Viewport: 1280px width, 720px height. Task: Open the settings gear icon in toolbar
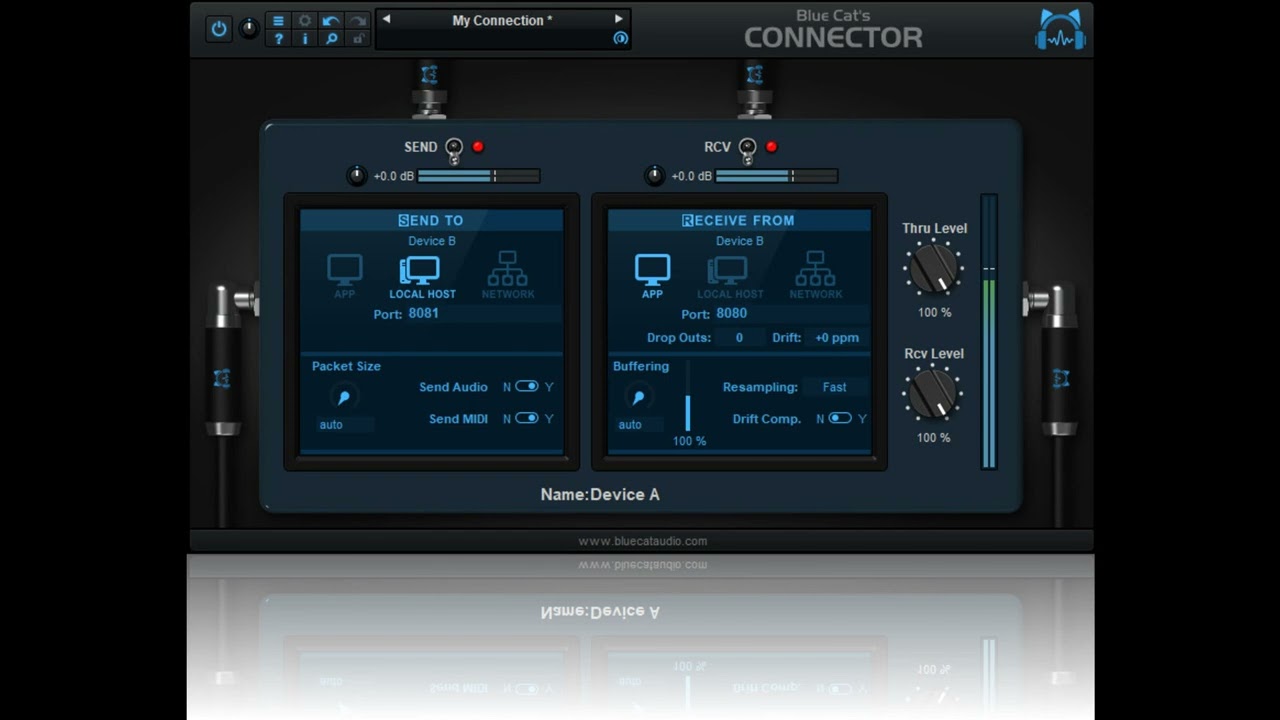tap(305, 20)
